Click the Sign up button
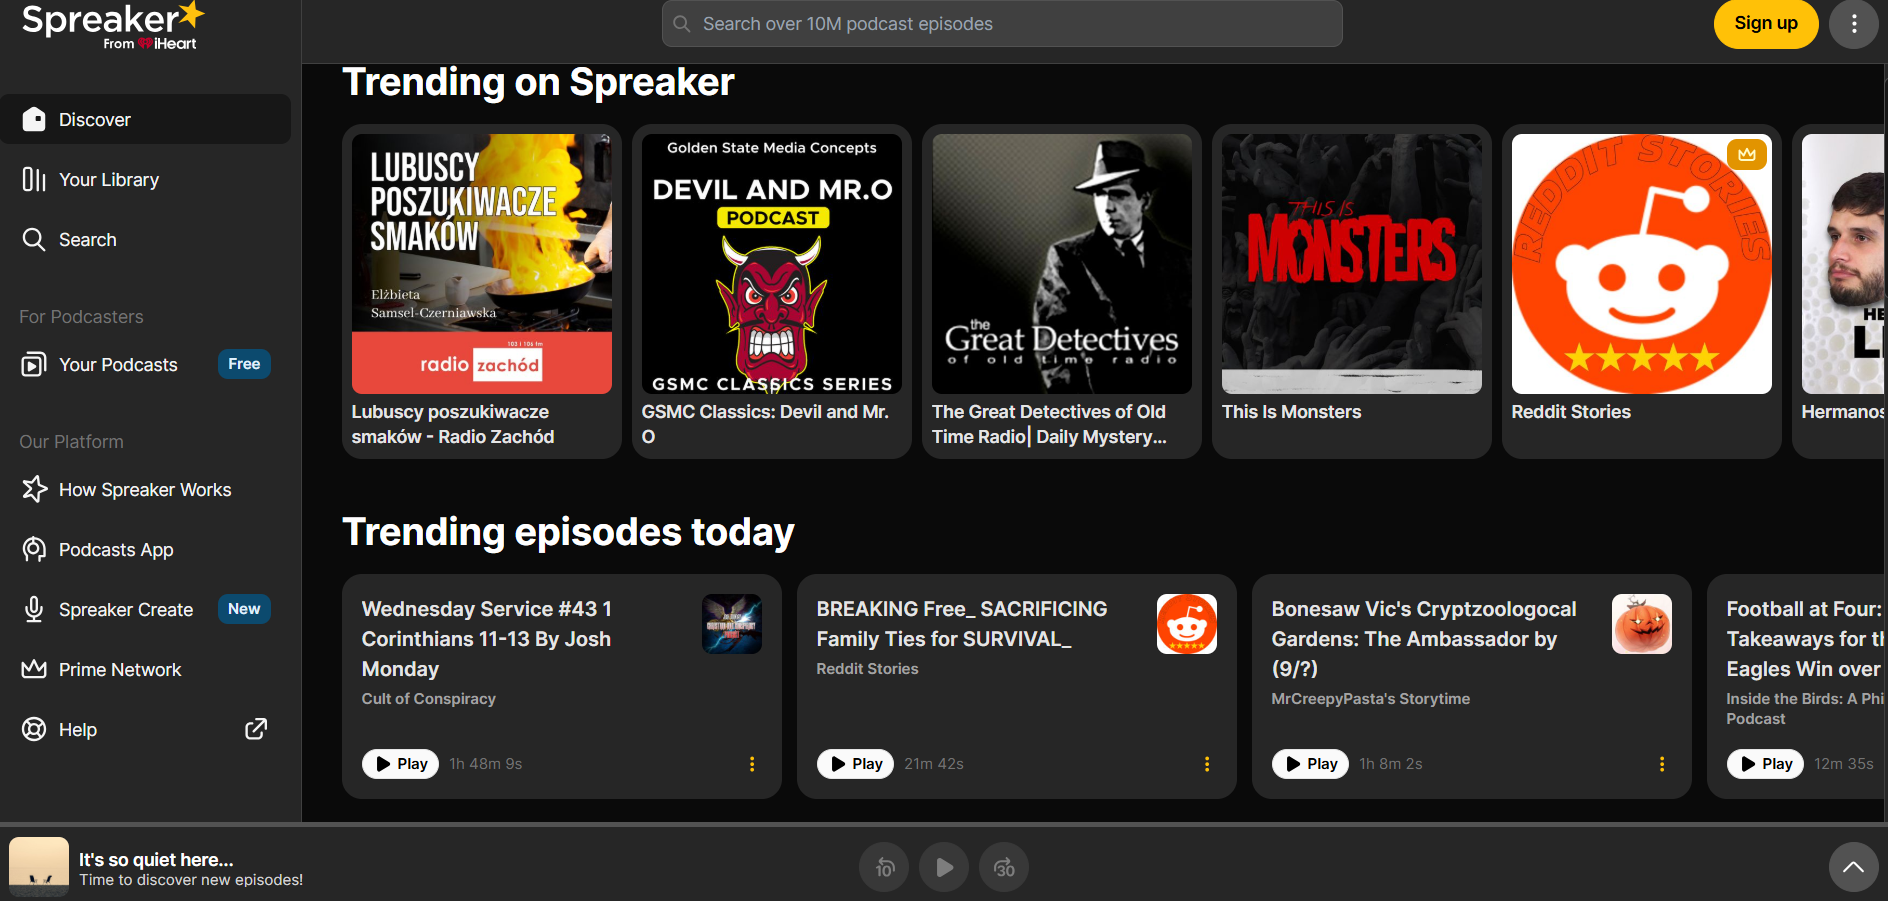The height and width of the screenshot is (901, 1888). (x=1765, y=24)
